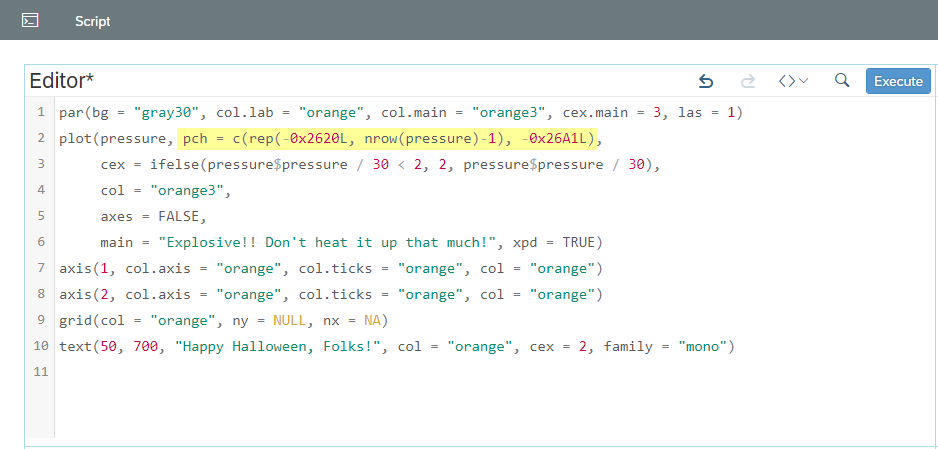Select line number 6 in the gutter
Viewport: 938px width, 449px height.
41,242
